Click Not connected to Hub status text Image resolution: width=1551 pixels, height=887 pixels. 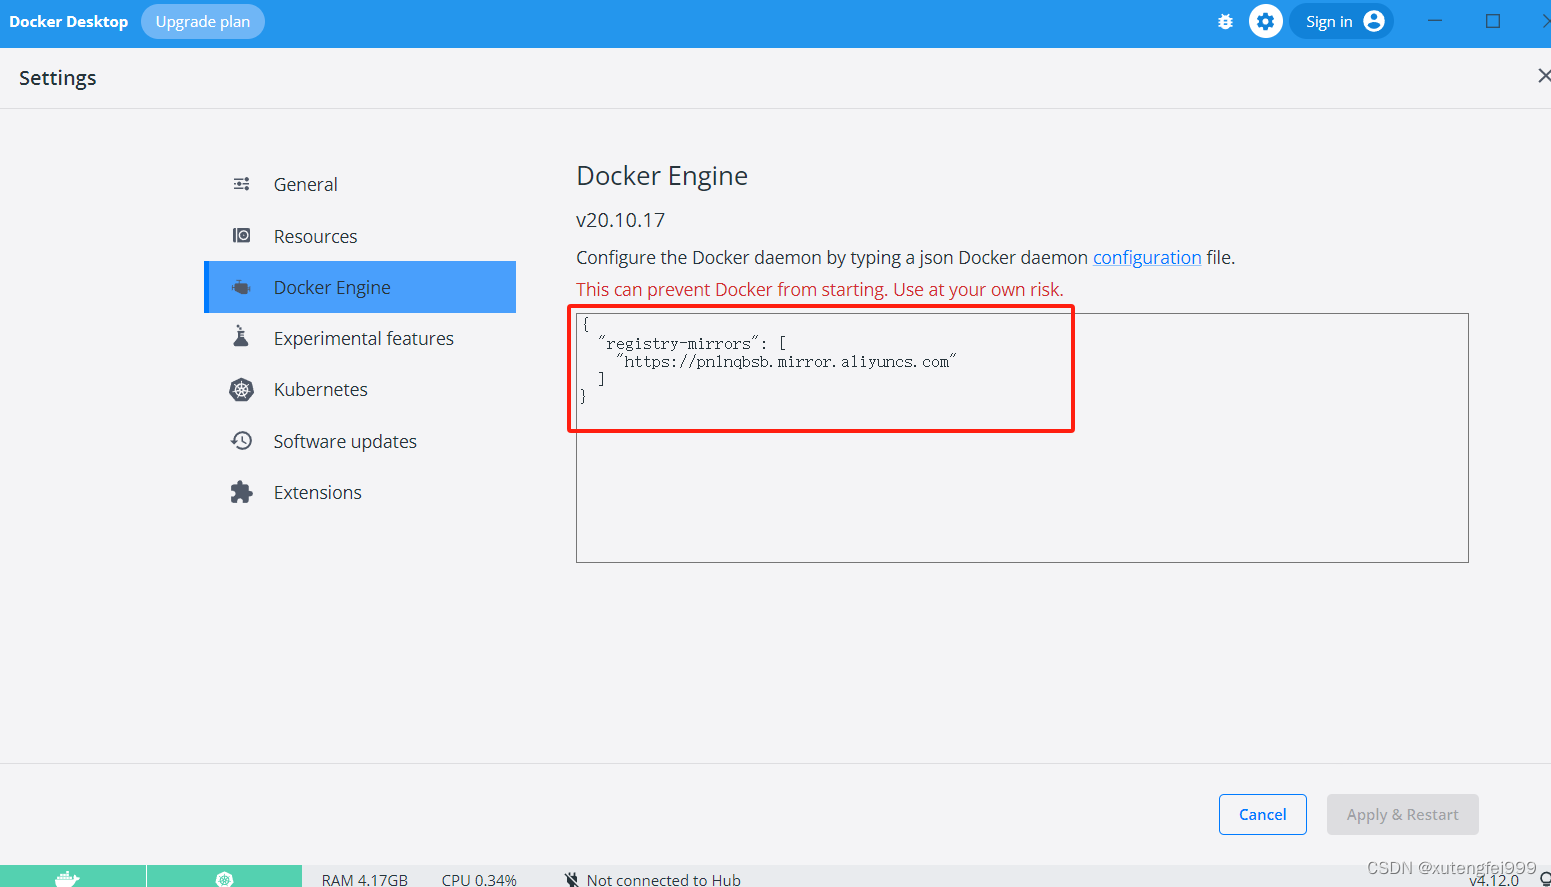click(664, 880)
